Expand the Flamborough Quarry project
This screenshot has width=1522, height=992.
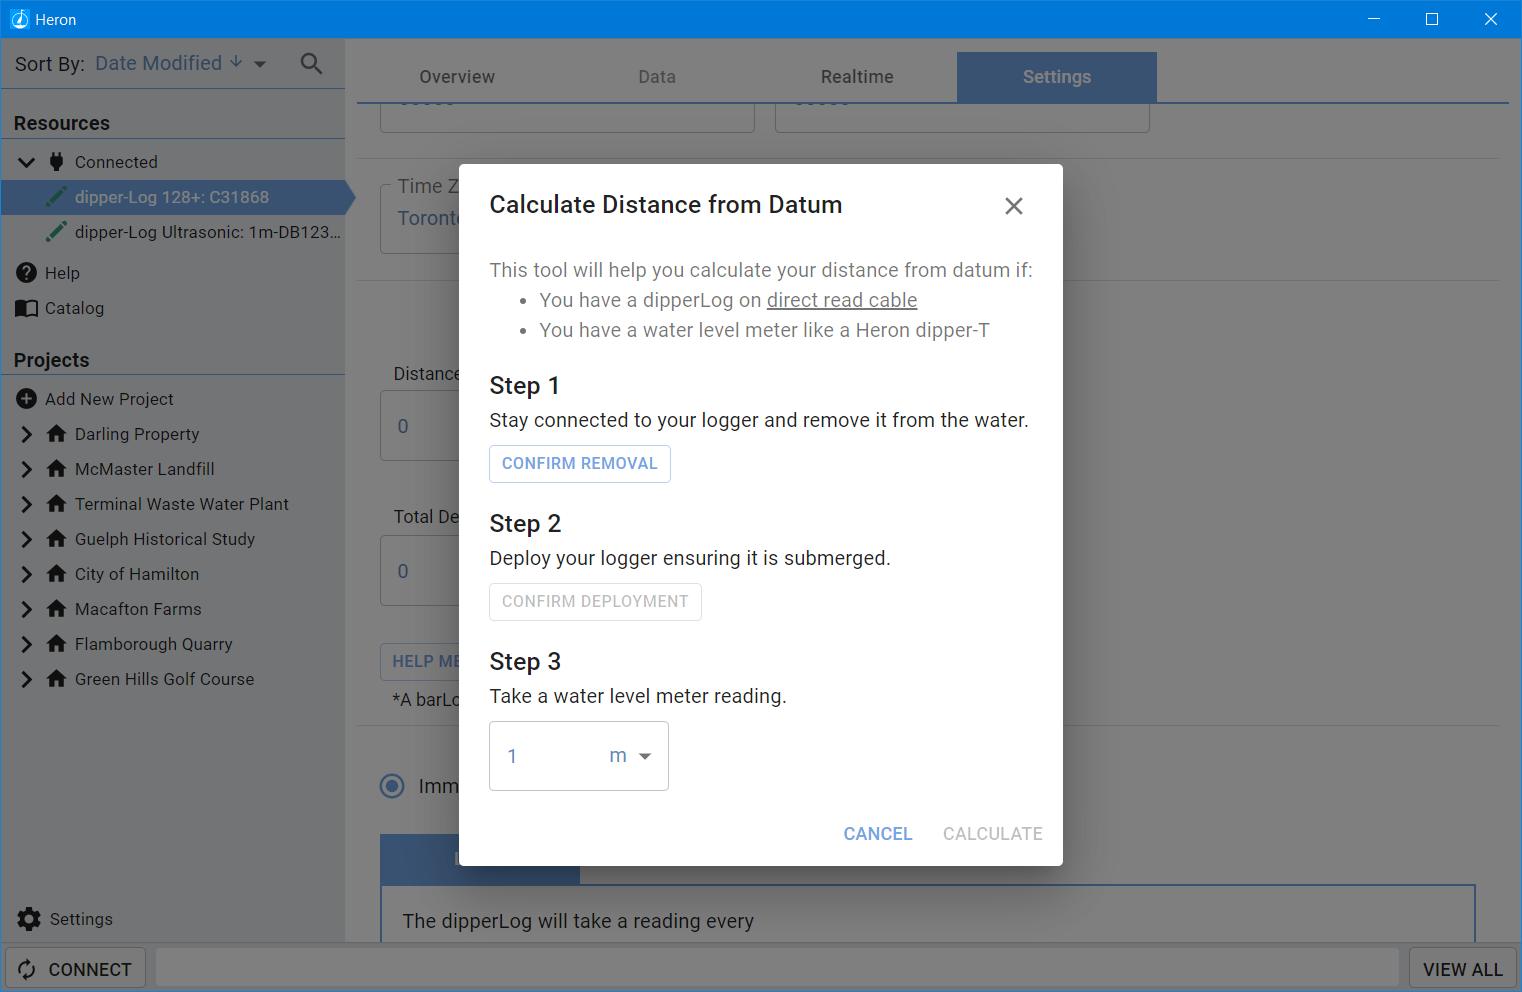click(x=27, y=644)
